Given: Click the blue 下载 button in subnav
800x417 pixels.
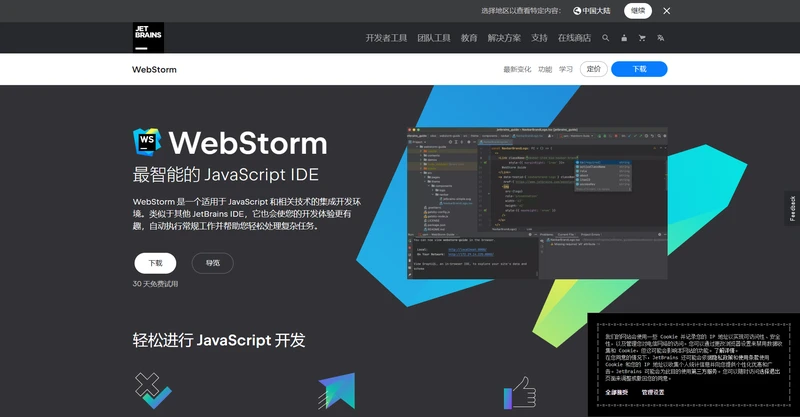Looking at the screenshot, I should point(639,69).
